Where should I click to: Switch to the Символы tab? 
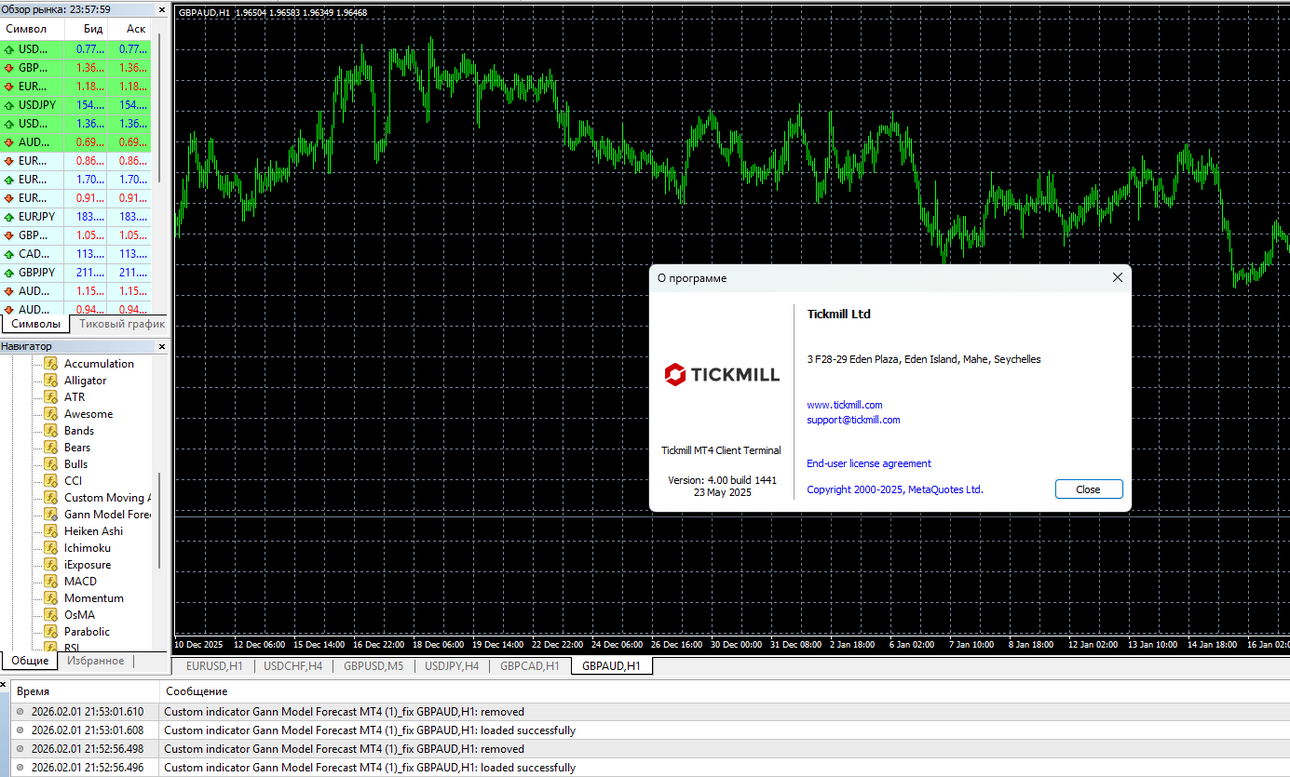[35, 324]
